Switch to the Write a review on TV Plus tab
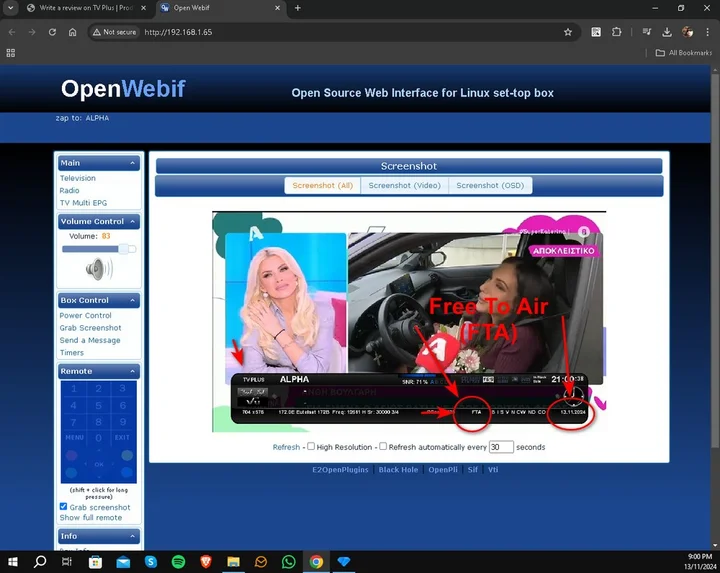The width and height of the screenshot is (720, 573). pyautogui.click(x=85, y=8)
